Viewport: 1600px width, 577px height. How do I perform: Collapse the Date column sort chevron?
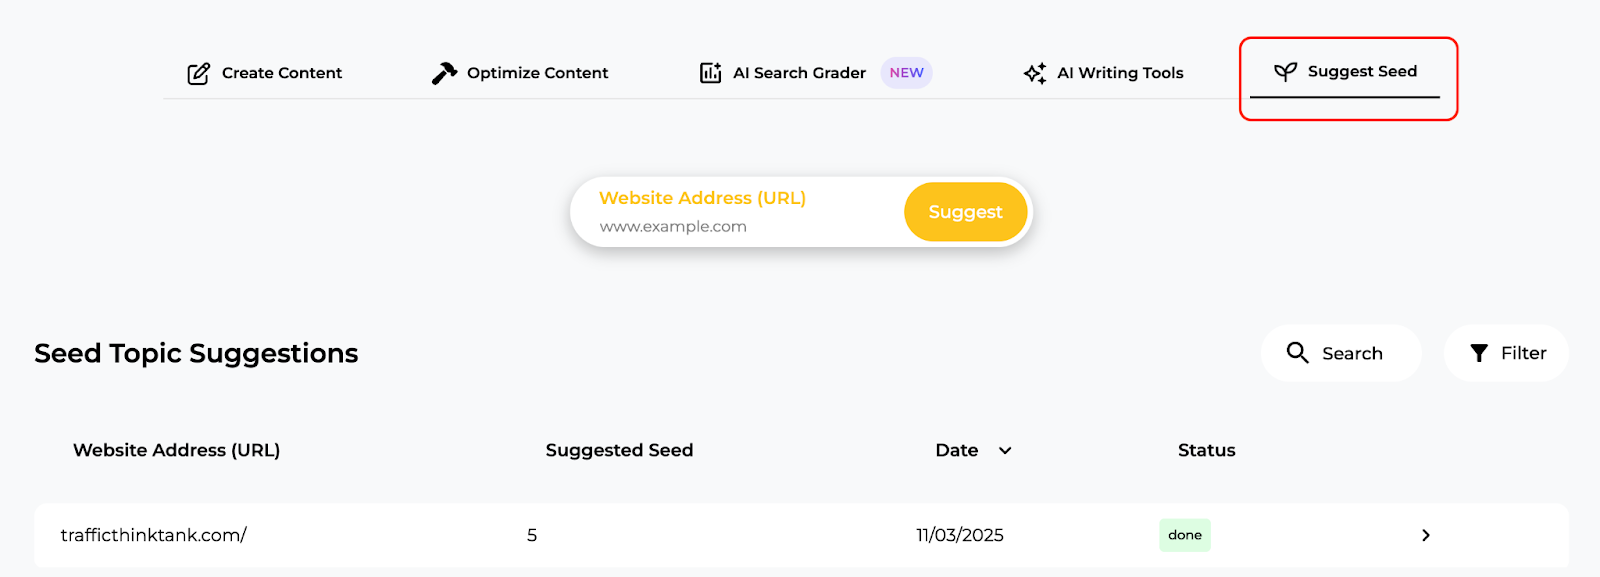(x=1005, y=450)
